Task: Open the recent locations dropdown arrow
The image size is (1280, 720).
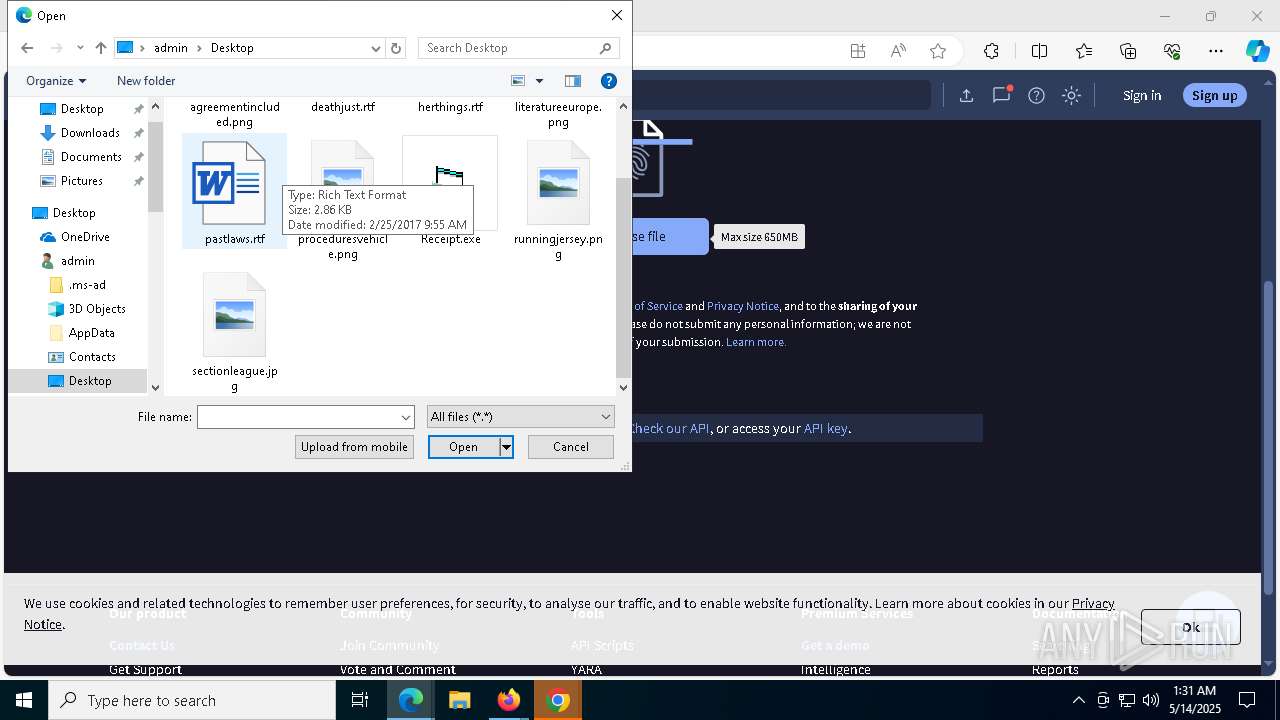Action: (x=80, y=48)
